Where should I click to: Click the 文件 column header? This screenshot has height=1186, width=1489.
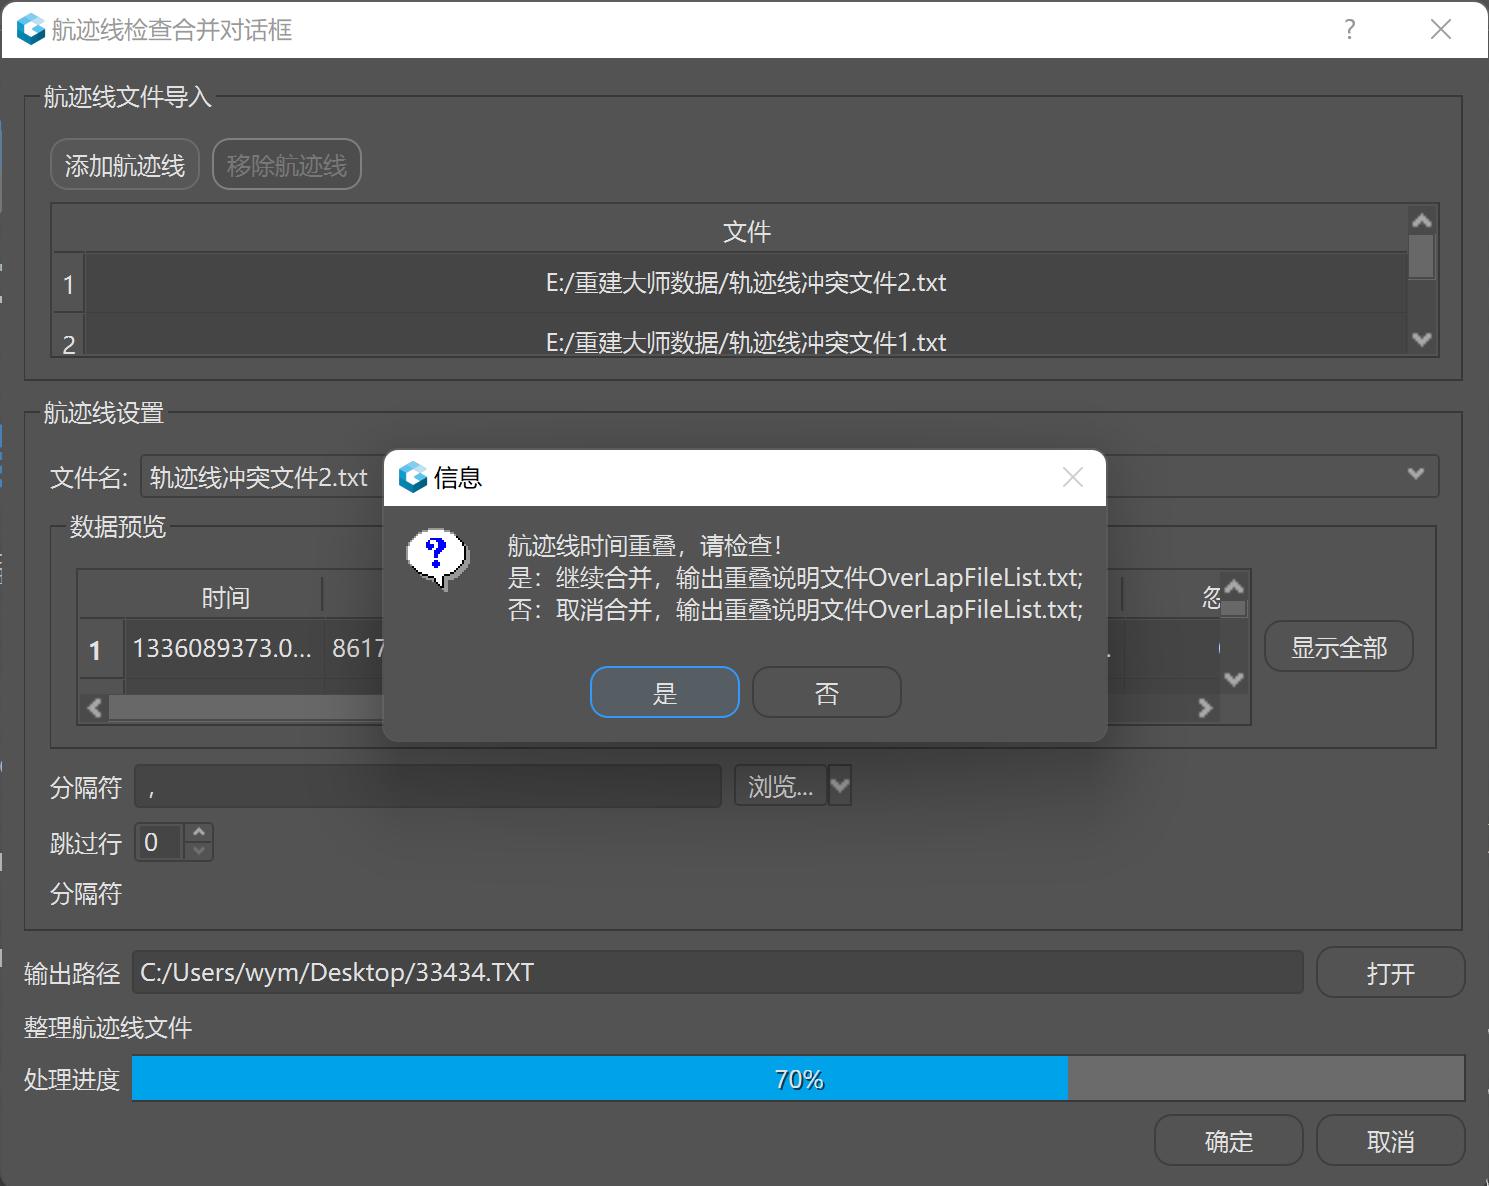pos(746,231)
